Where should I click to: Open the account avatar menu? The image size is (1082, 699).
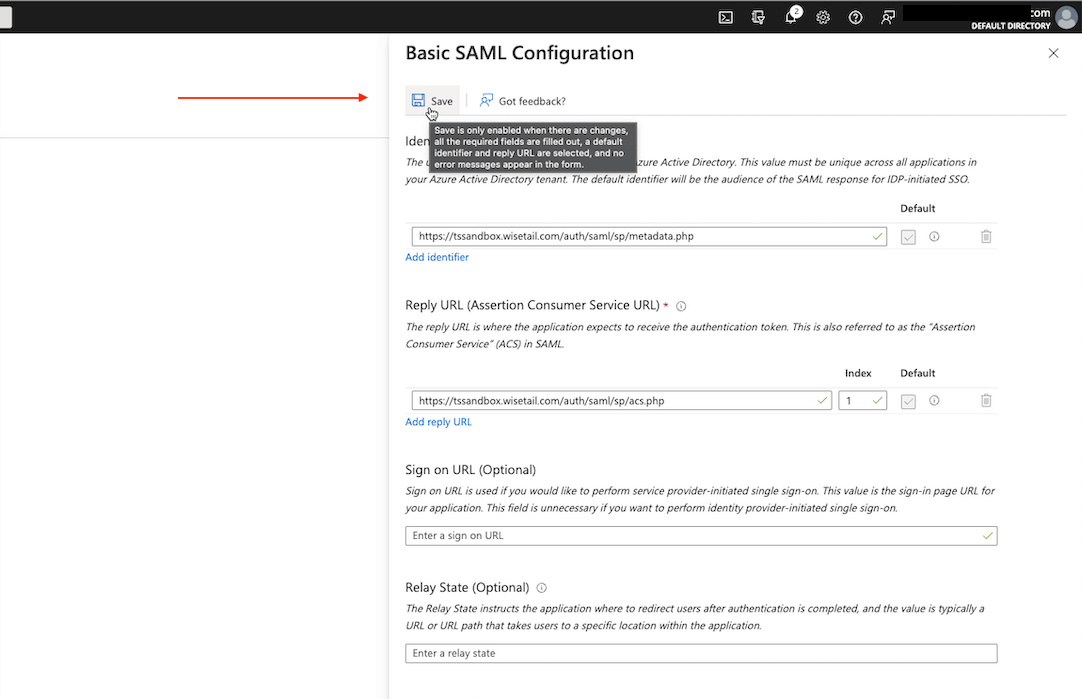[x=1065, y=17]
